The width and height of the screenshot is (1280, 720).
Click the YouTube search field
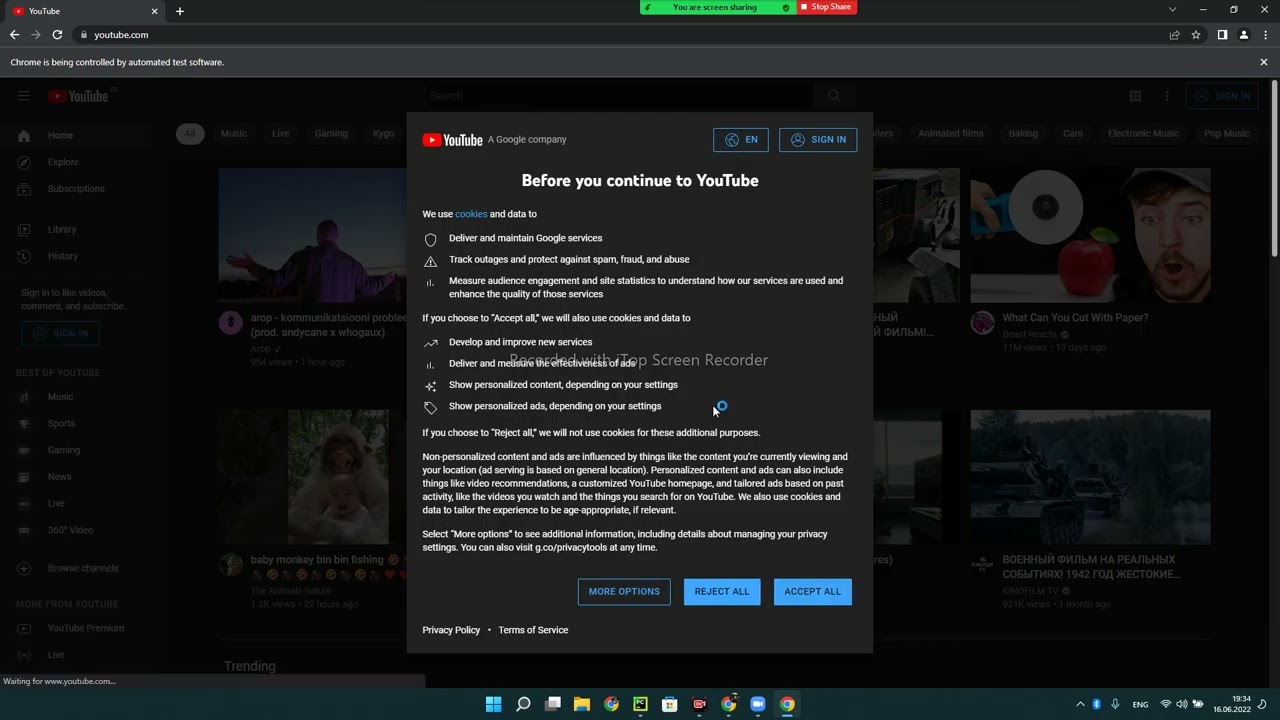[617, 96]
